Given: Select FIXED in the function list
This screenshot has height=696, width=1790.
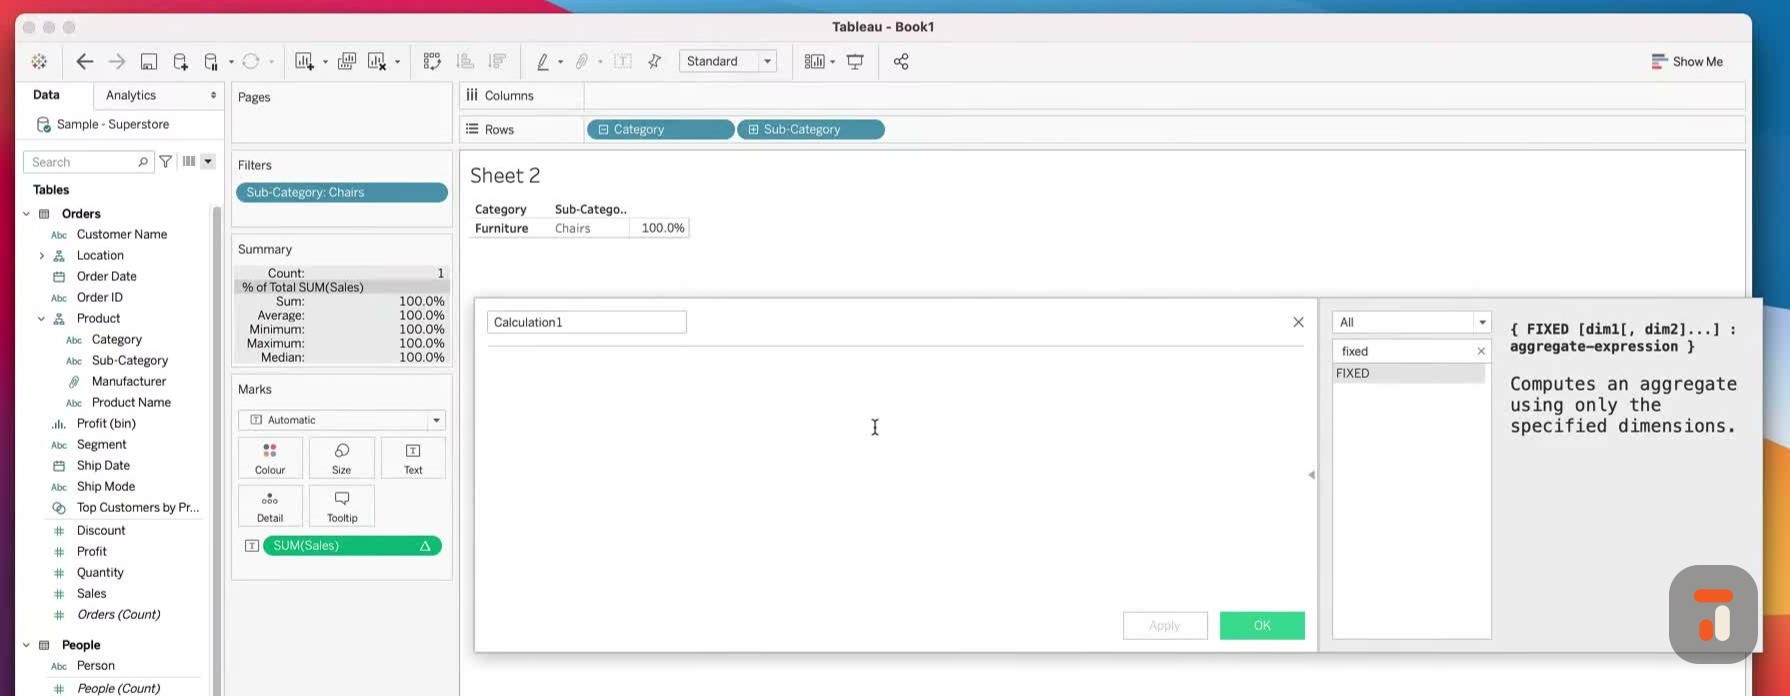Looking at the screenshot, I should click(1409, 373).
